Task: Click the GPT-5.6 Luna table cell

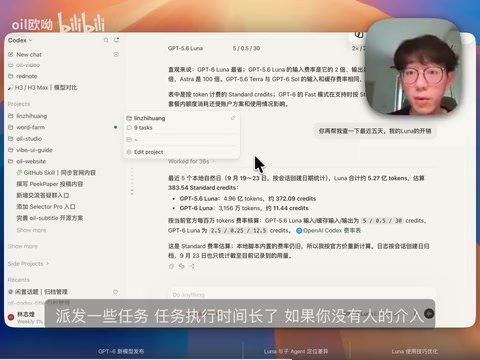Action: pyautogui.click(x=185, y=48)
